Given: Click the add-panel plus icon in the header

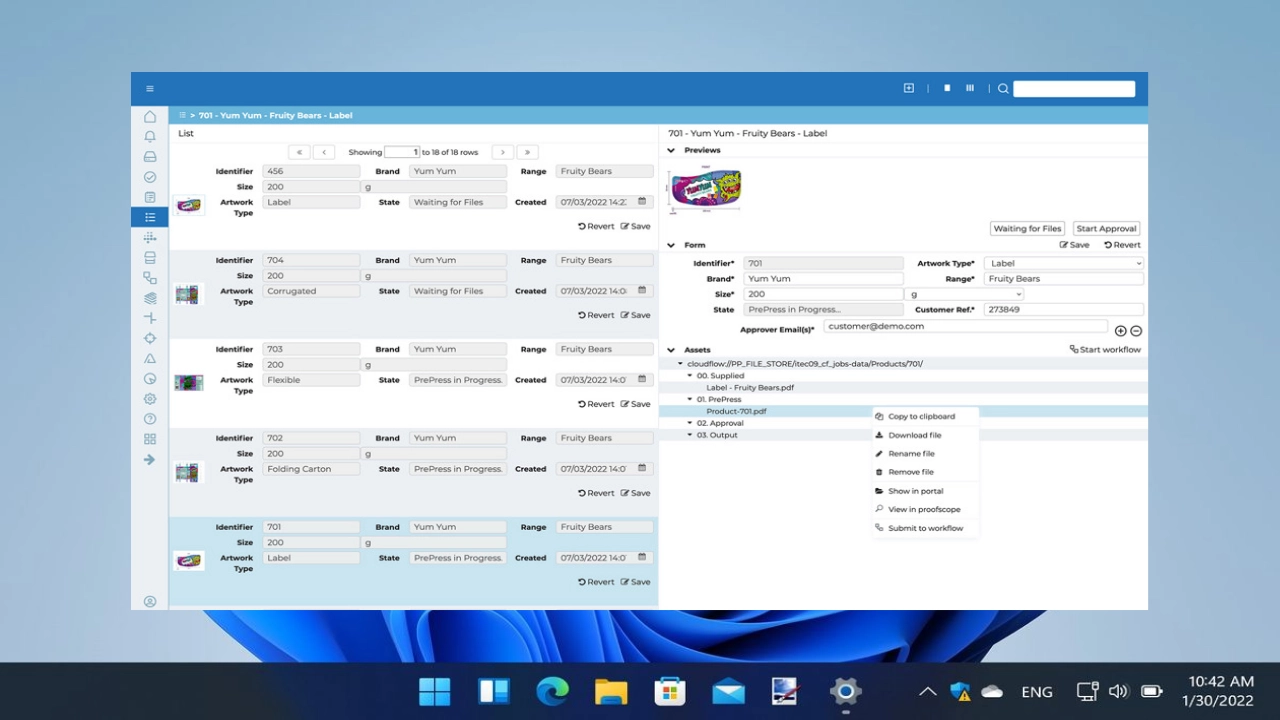Looking at the screenshot, I should (909, 88).
